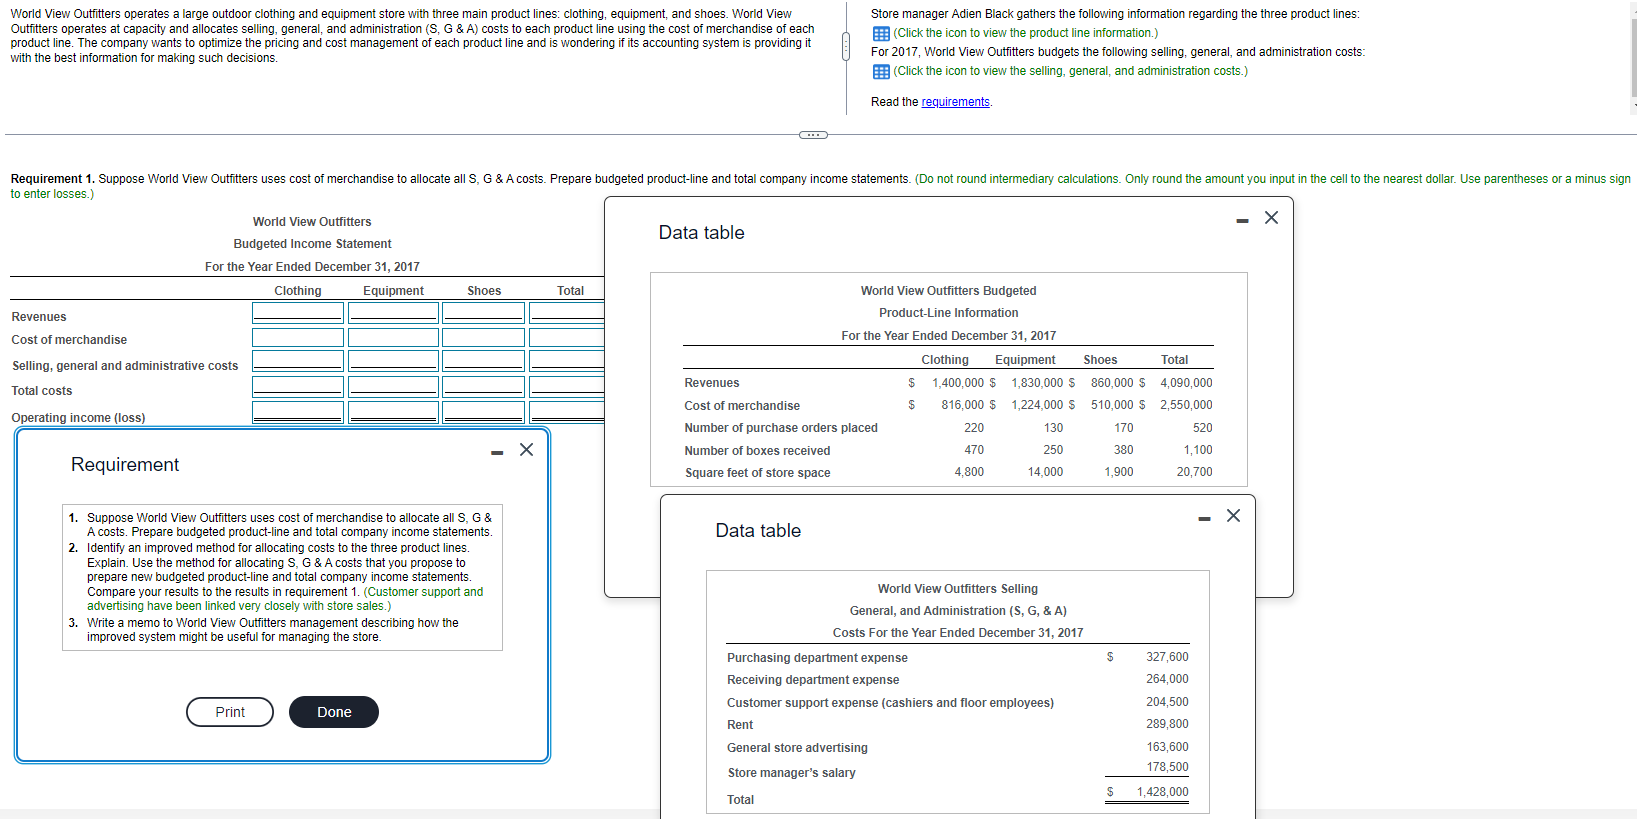Select the Clothing Cost of merchandise input cell
The image size is (1637, 819).
point(298,338)
